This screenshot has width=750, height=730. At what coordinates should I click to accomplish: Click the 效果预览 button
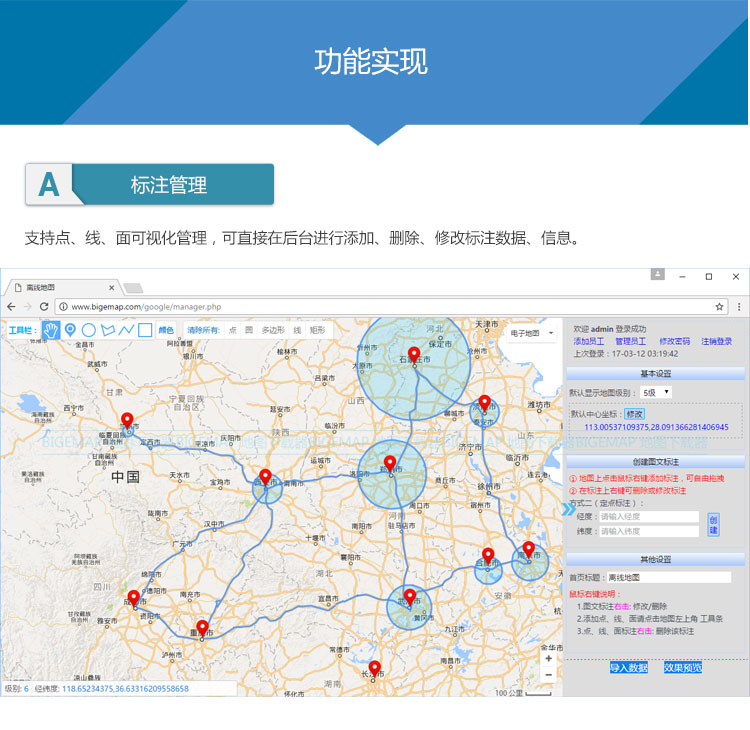tap(683, 667)
